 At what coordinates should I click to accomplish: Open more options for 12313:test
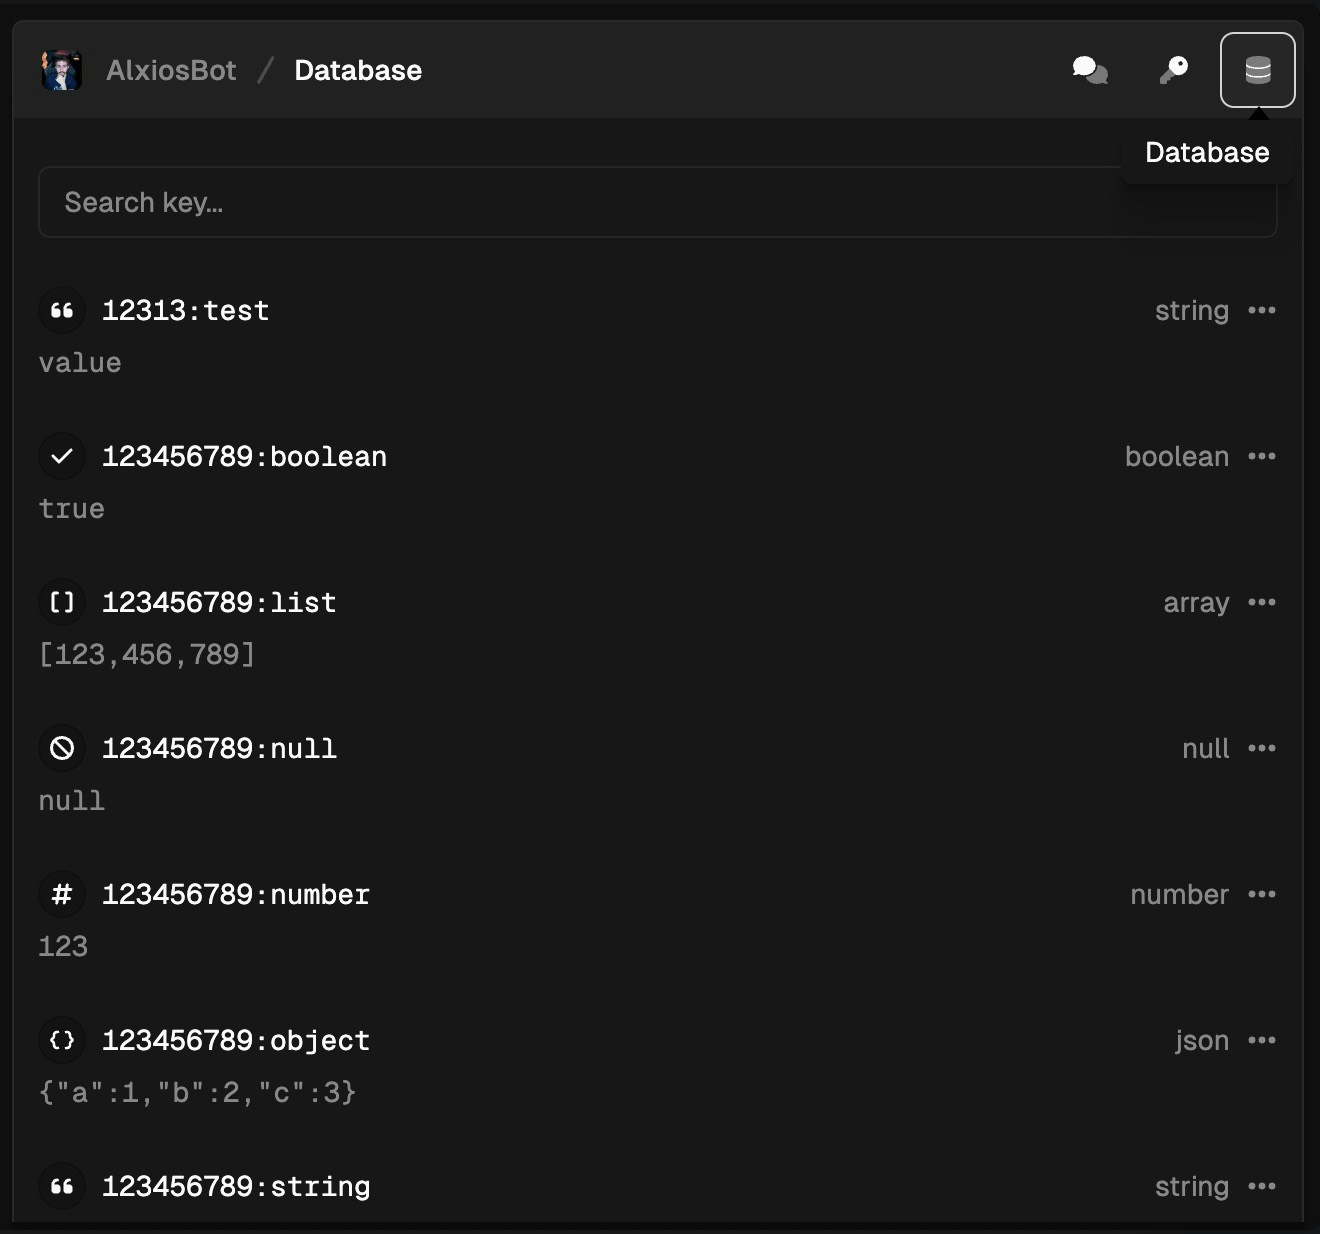[x=1262, y=310]
